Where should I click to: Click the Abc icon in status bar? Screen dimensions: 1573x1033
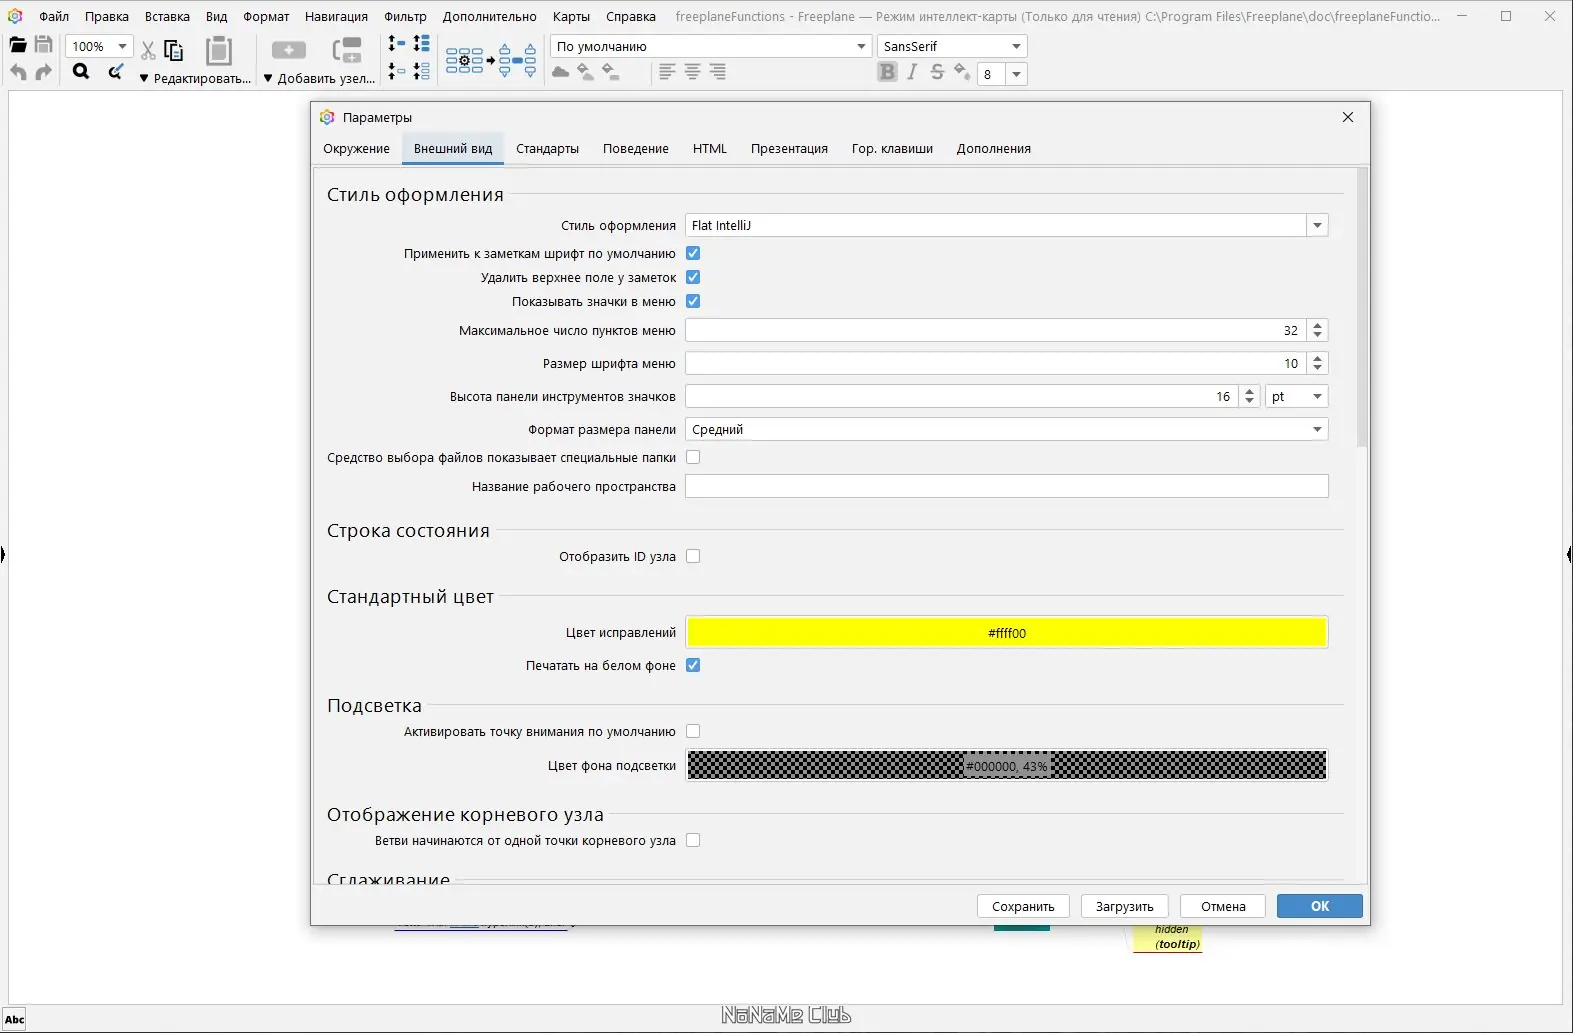pos(15,1019)
